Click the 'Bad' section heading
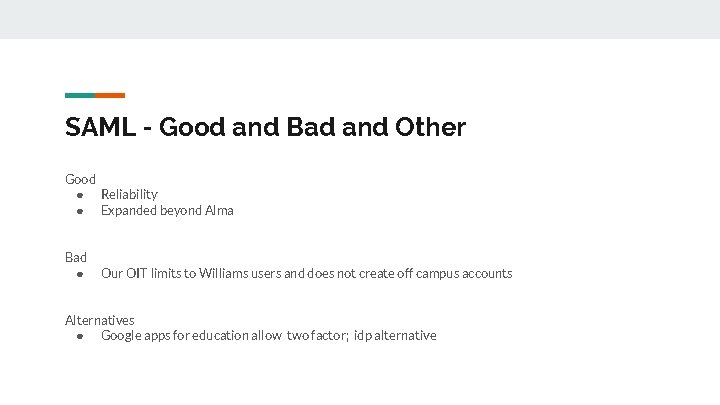The height and width of the screenshot is (405, 720). [x=76, y=257]
